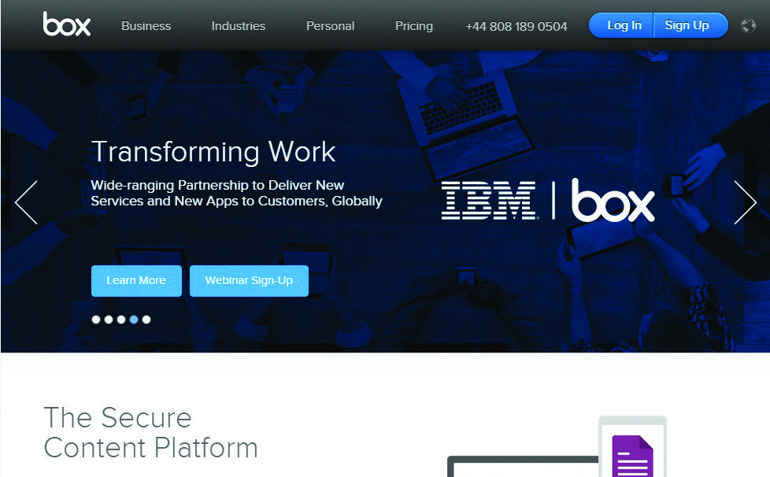Select the second carousel dot
Image resolution: width=770 pixels, height=477 pixels.
tap(109, 320)
